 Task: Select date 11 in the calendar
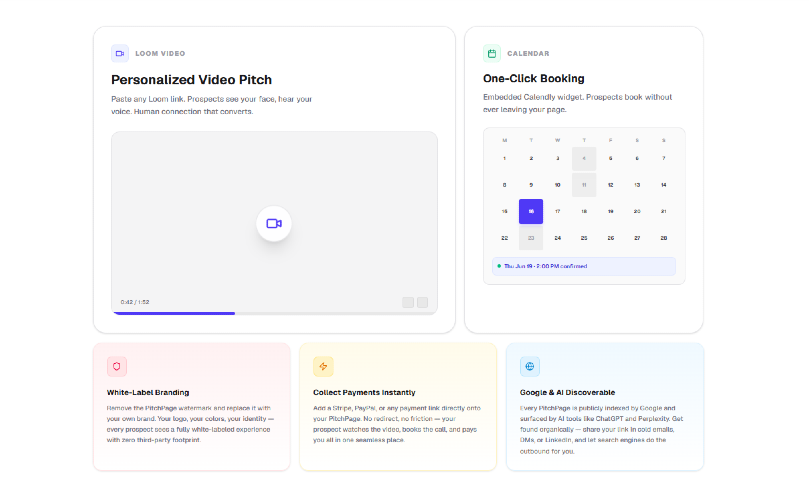click(584, 185)
